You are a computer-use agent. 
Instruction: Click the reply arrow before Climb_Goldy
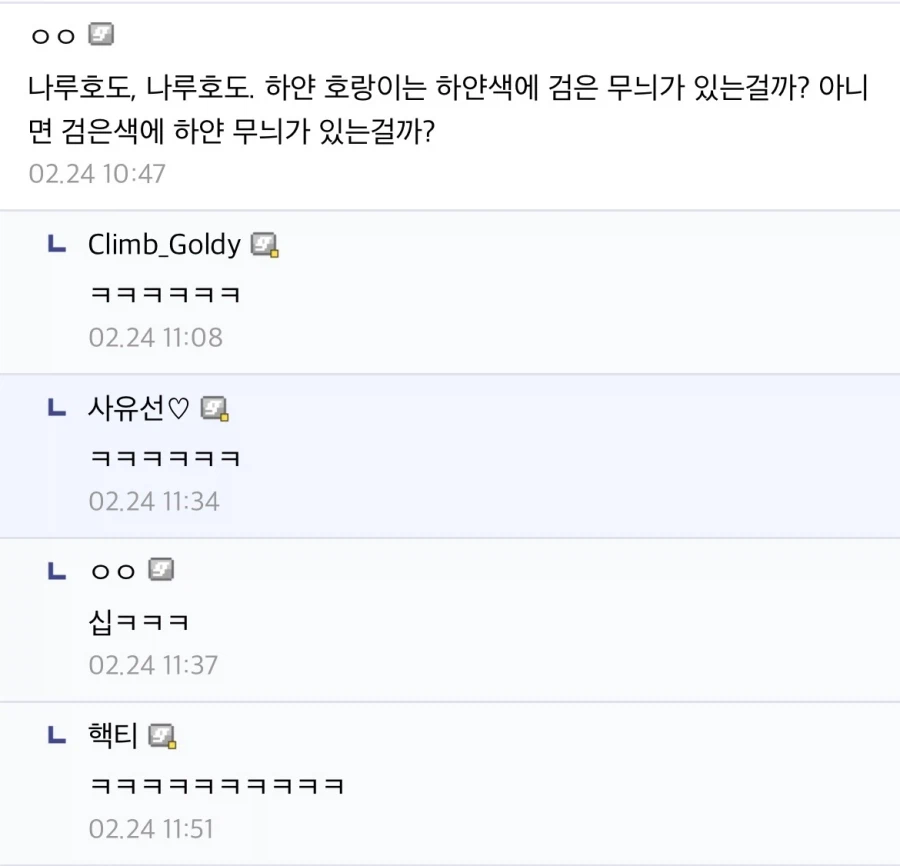[x=56, y=243]
